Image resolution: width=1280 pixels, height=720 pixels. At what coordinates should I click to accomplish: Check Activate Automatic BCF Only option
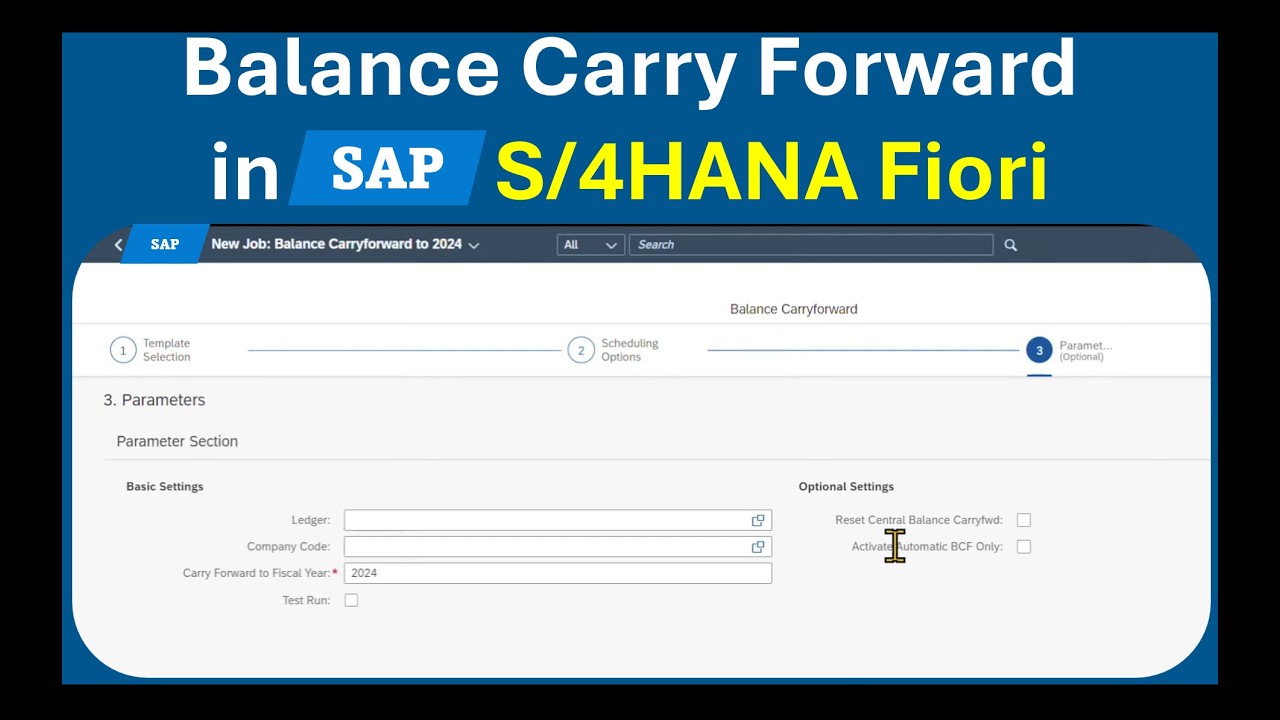tap(1023, 547)
